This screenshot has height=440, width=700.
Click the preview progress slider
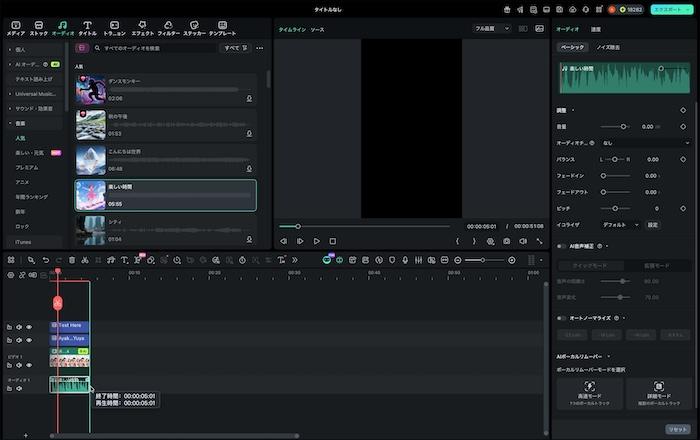point(364,226)
